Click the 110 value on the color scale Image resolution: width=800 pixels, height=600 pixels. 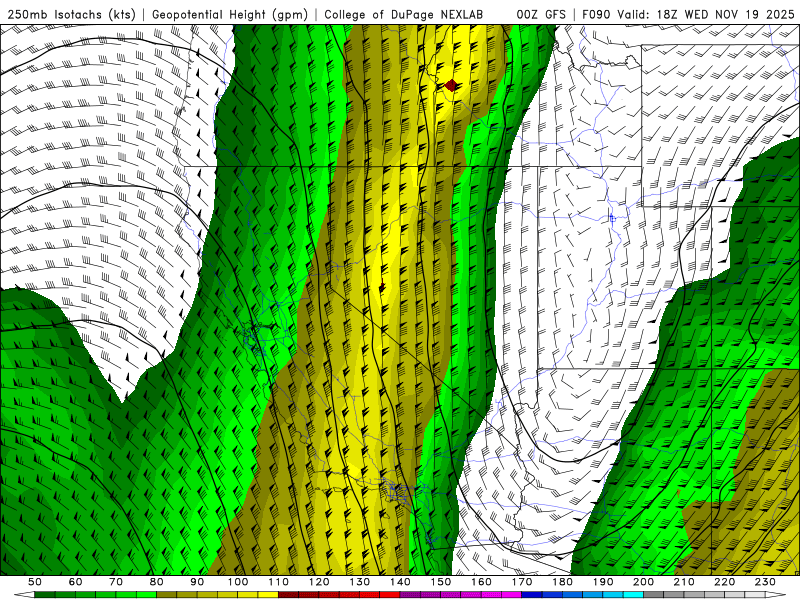pyautogui.click(x=279, y=582)
